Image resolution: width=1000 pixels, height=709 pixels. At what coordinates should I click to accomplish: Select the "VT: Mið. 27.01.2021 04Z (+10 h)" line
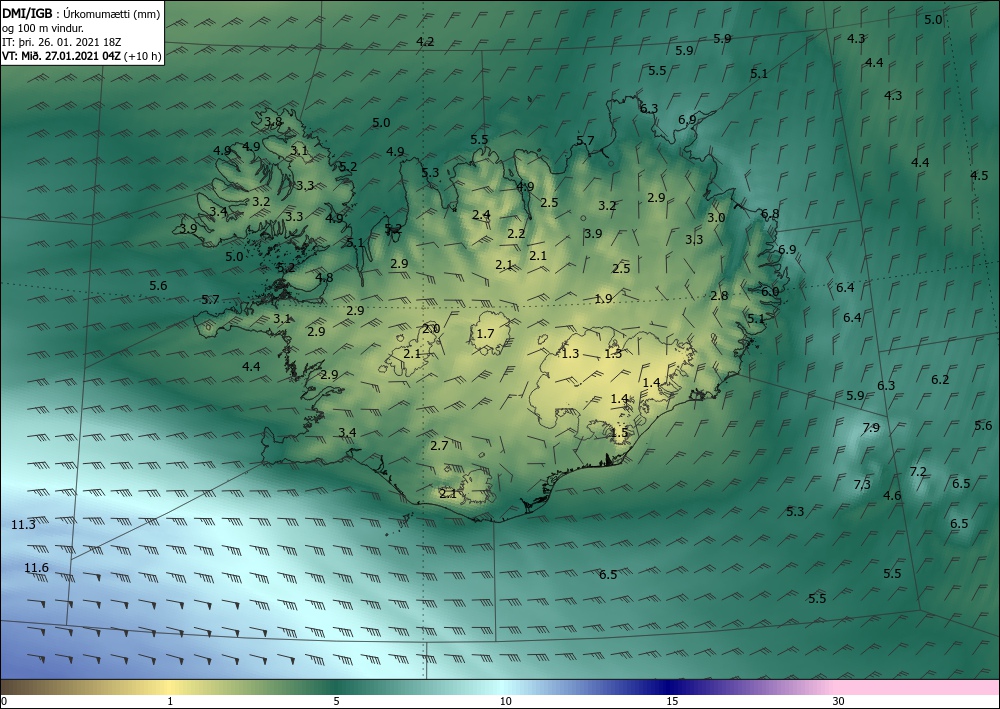pyautogui.click(x=81, y=56)
